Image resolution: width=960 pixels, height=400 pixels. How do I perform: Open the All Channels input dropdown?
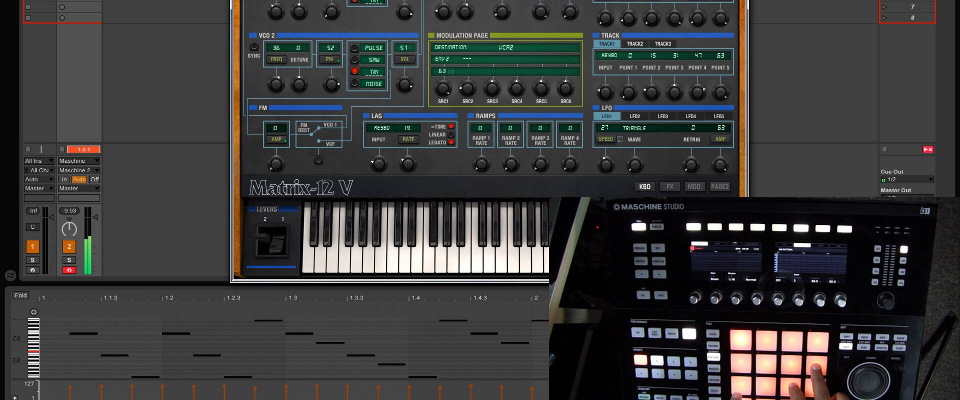coord(39,170)
